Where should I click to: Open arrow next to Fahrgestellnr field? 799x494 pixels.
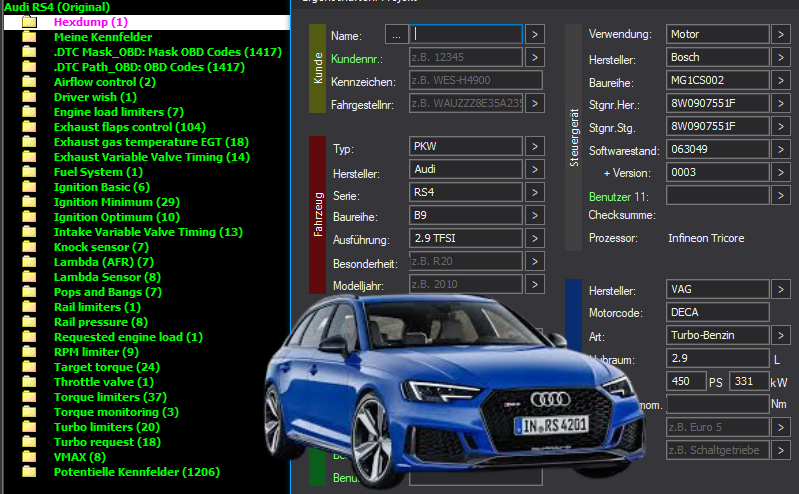tap(535, 103)
